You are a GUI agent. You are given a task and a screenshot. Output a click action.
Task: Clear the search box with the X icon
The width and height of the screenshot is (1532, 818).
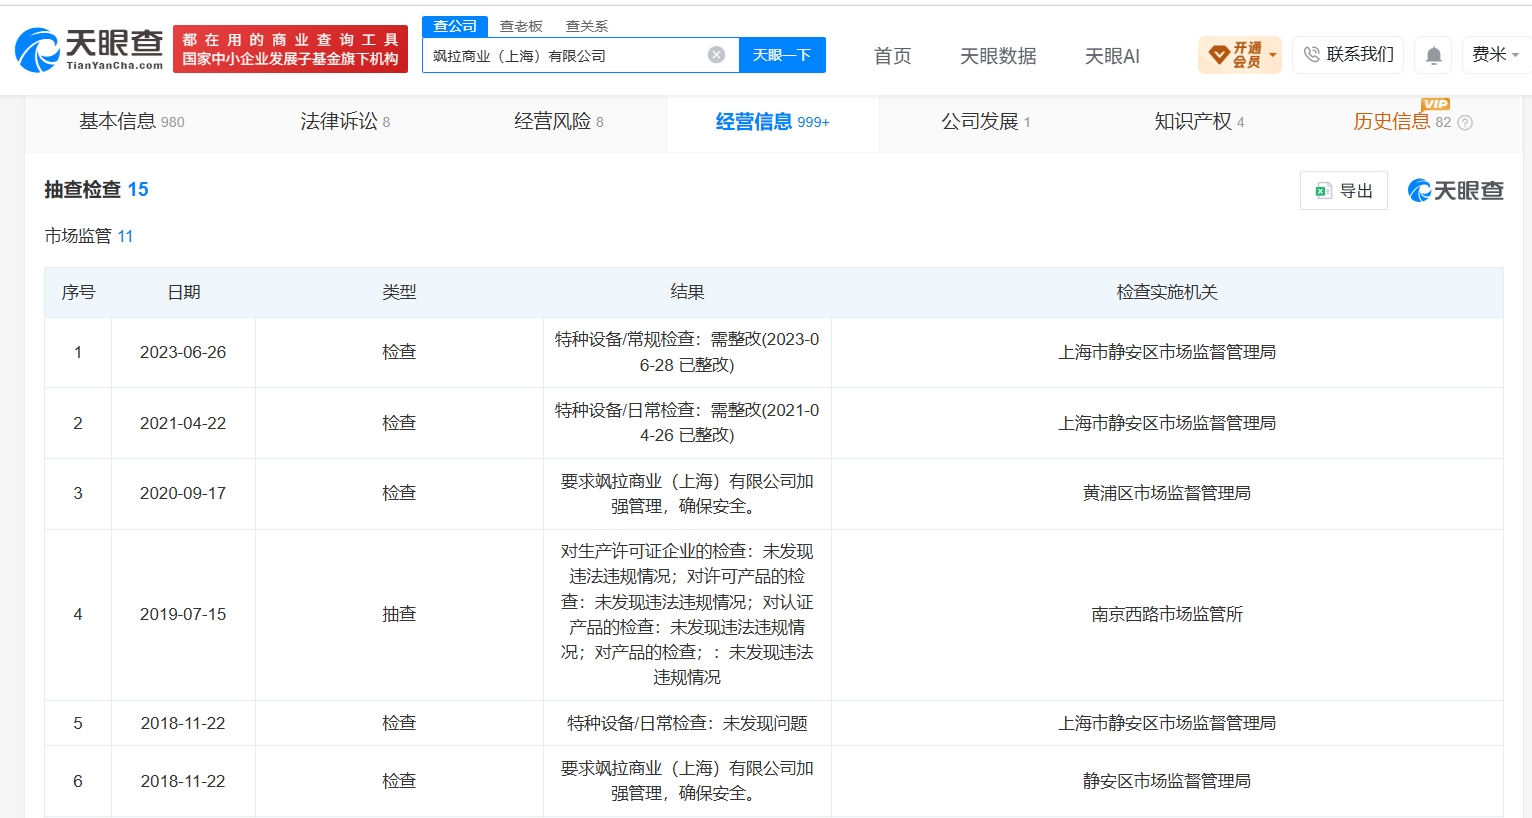tap(716, 55)
